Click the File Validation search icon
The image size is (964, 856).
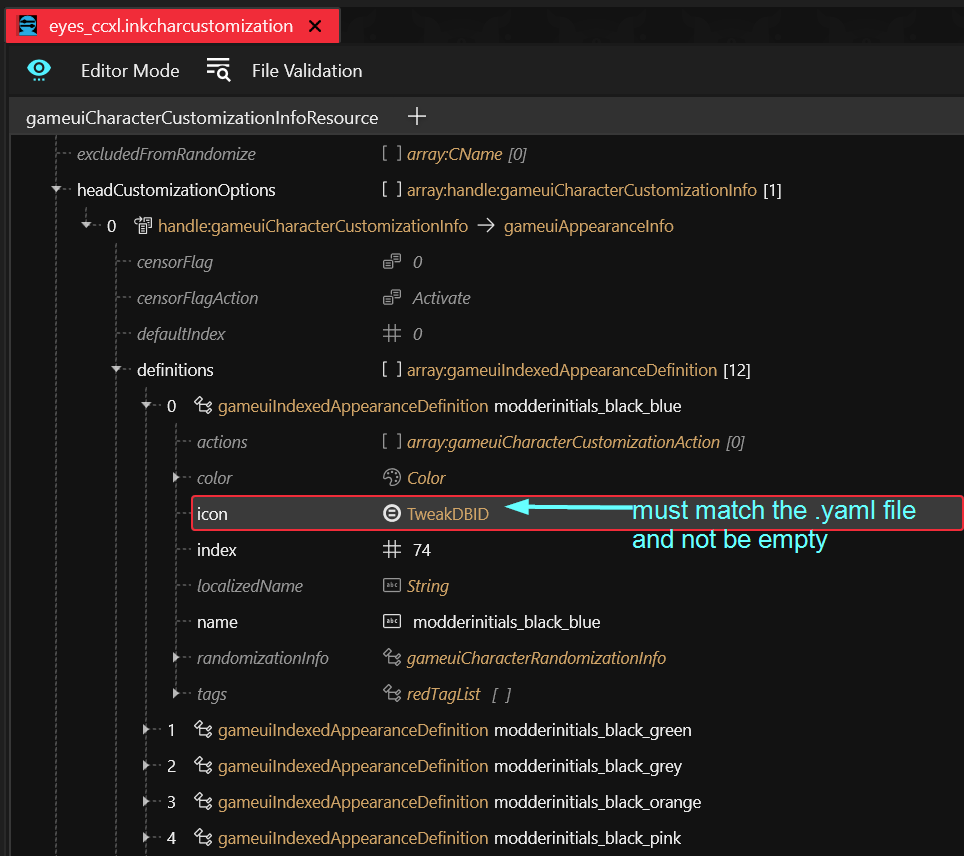point(218,69)
